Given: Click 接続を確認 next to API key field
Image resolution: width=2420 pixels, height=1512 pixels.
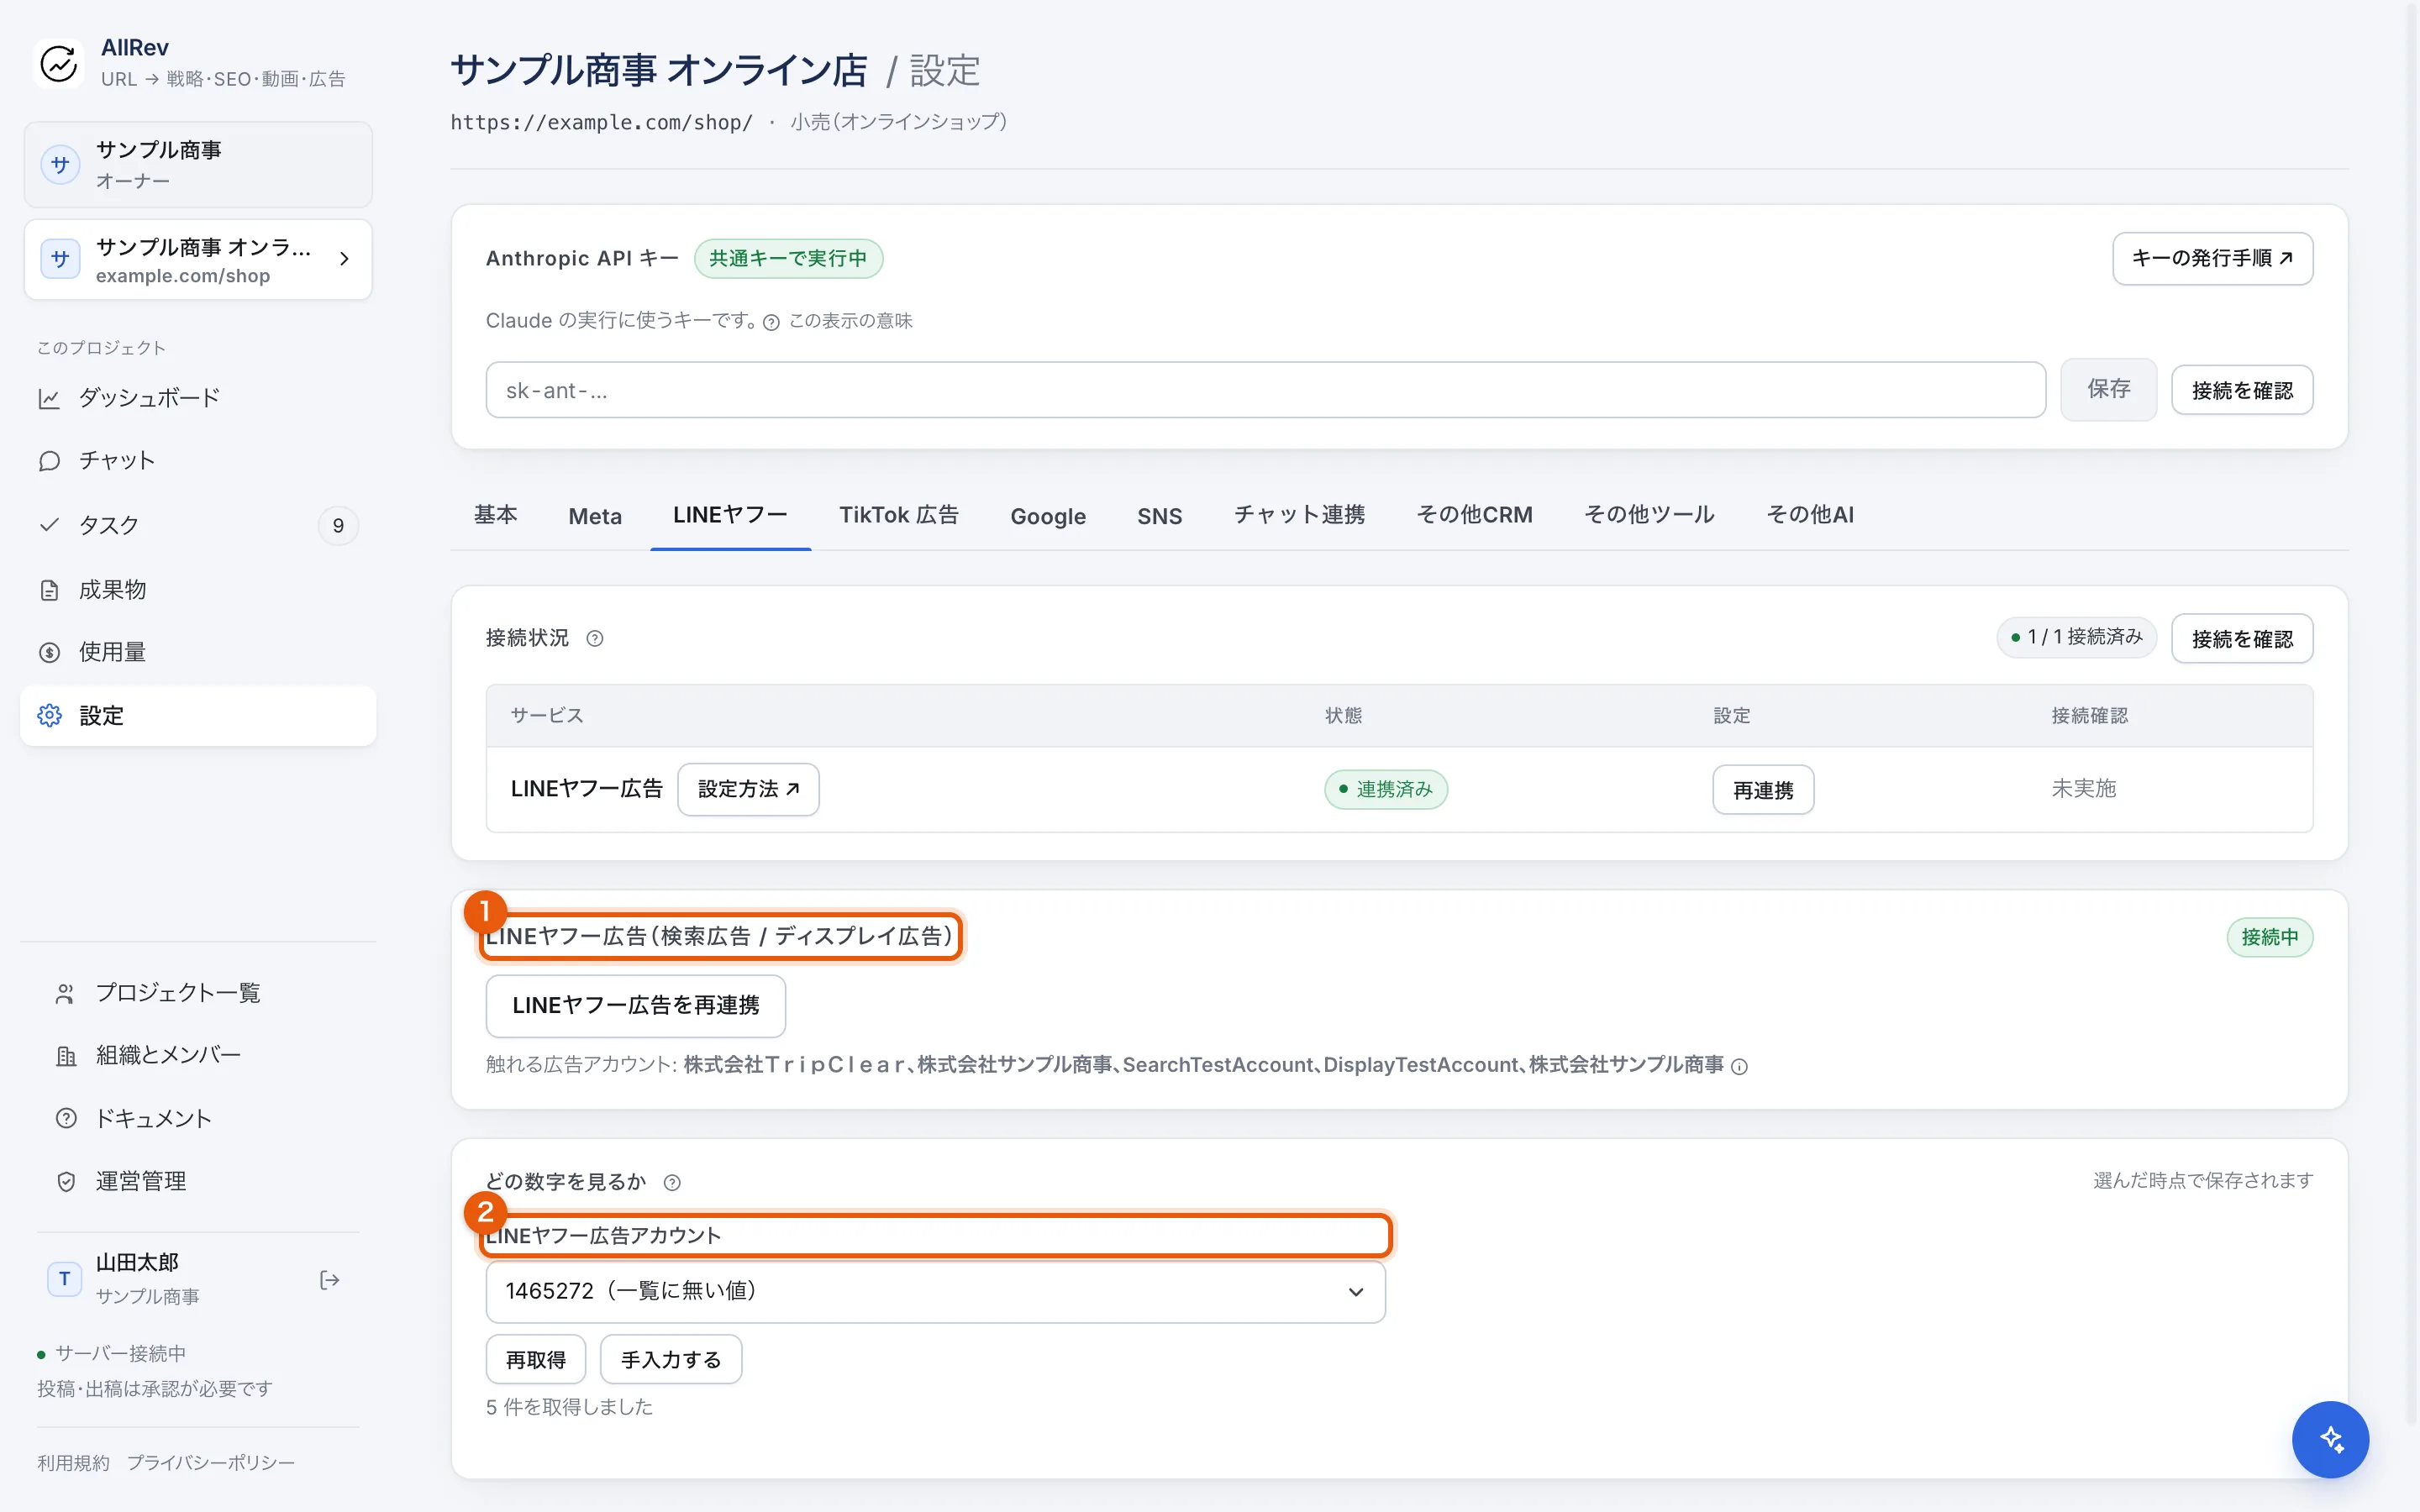Looking at the screenshot, I should 2241,390.
